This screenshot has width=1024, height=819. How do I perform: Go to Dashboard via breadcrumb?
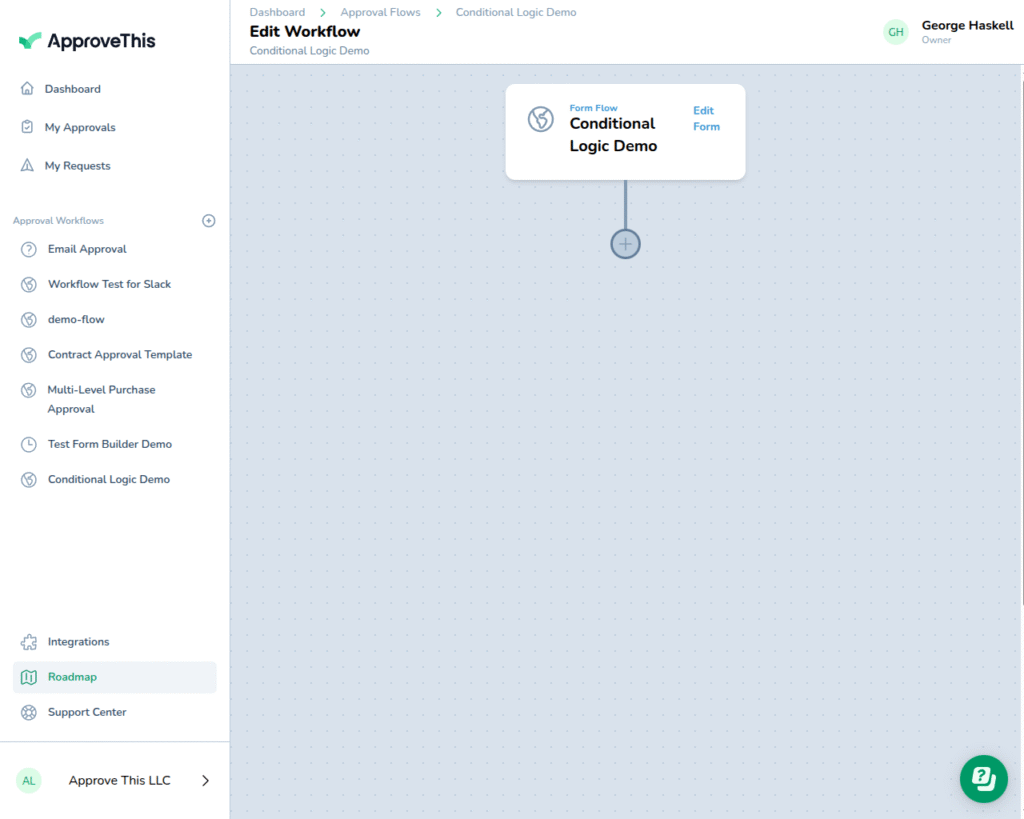point(277,12)
